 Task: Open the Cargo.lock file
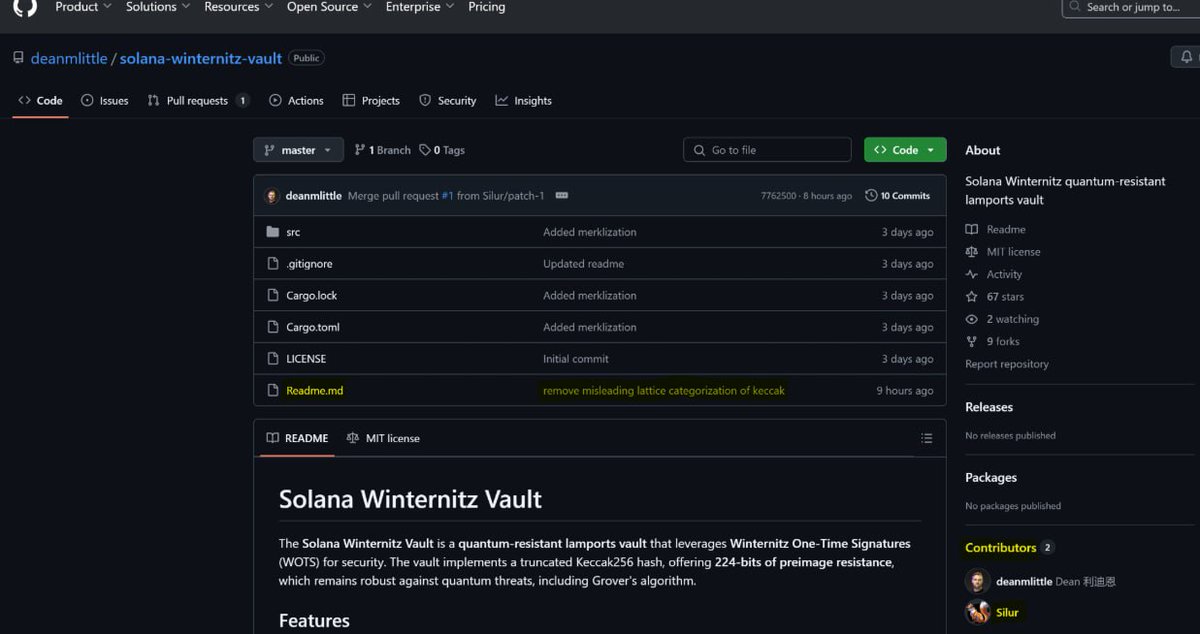click(312, 296)
